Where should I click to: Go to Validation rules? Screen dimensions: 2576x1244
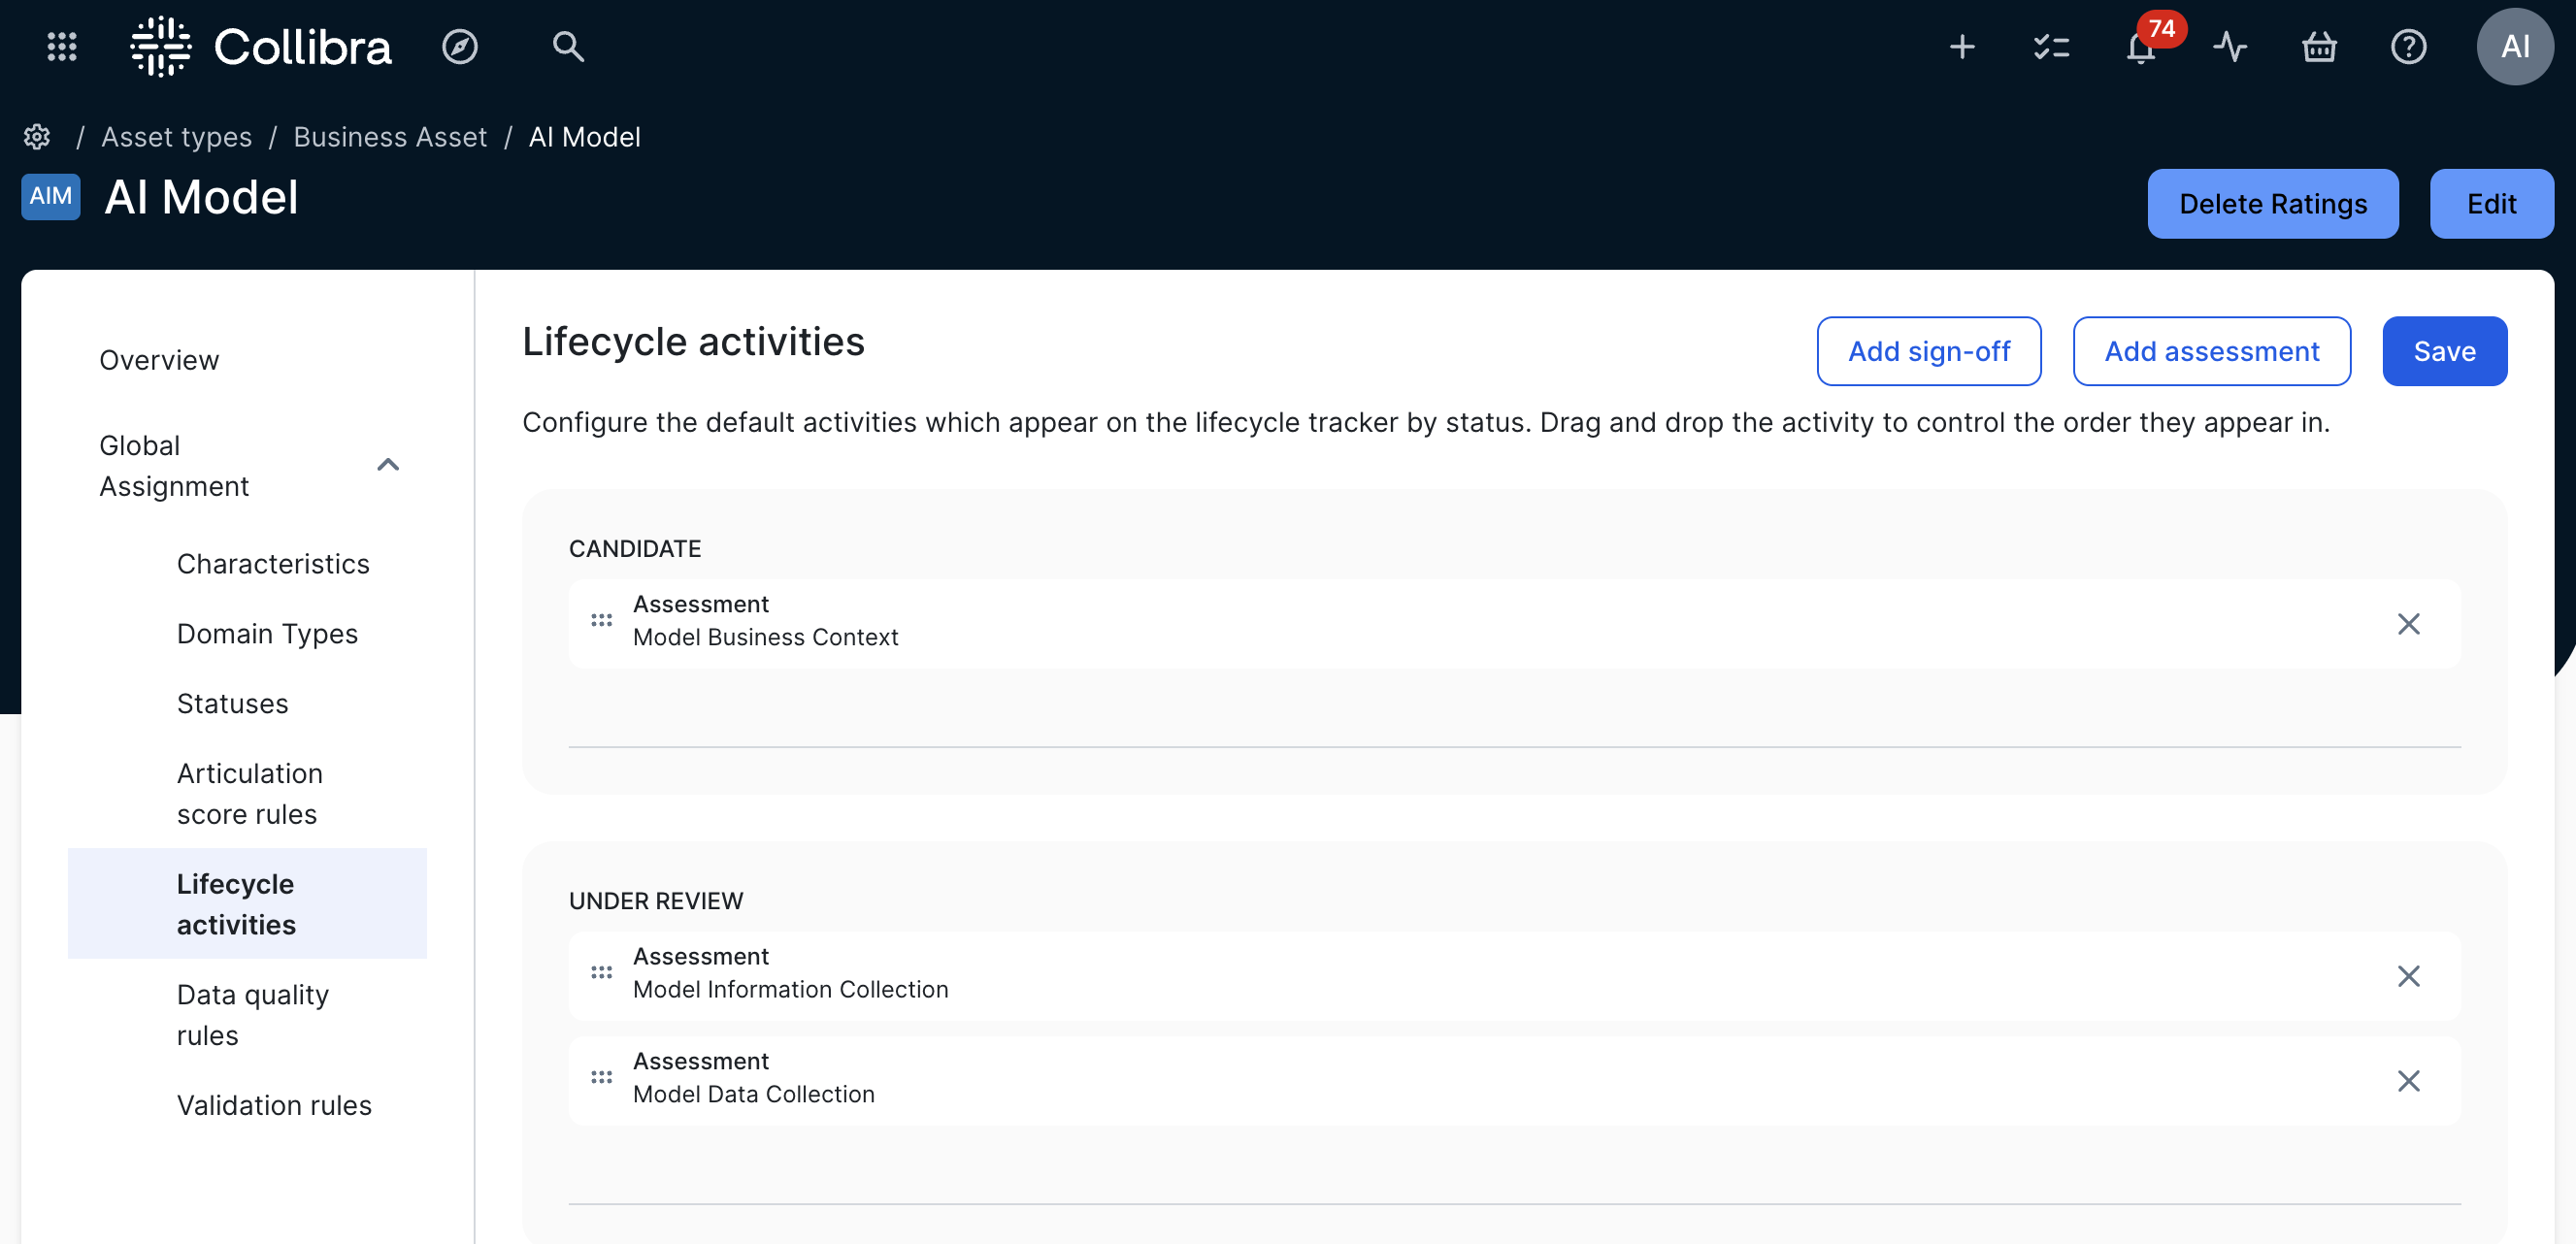pos(274,1105)
